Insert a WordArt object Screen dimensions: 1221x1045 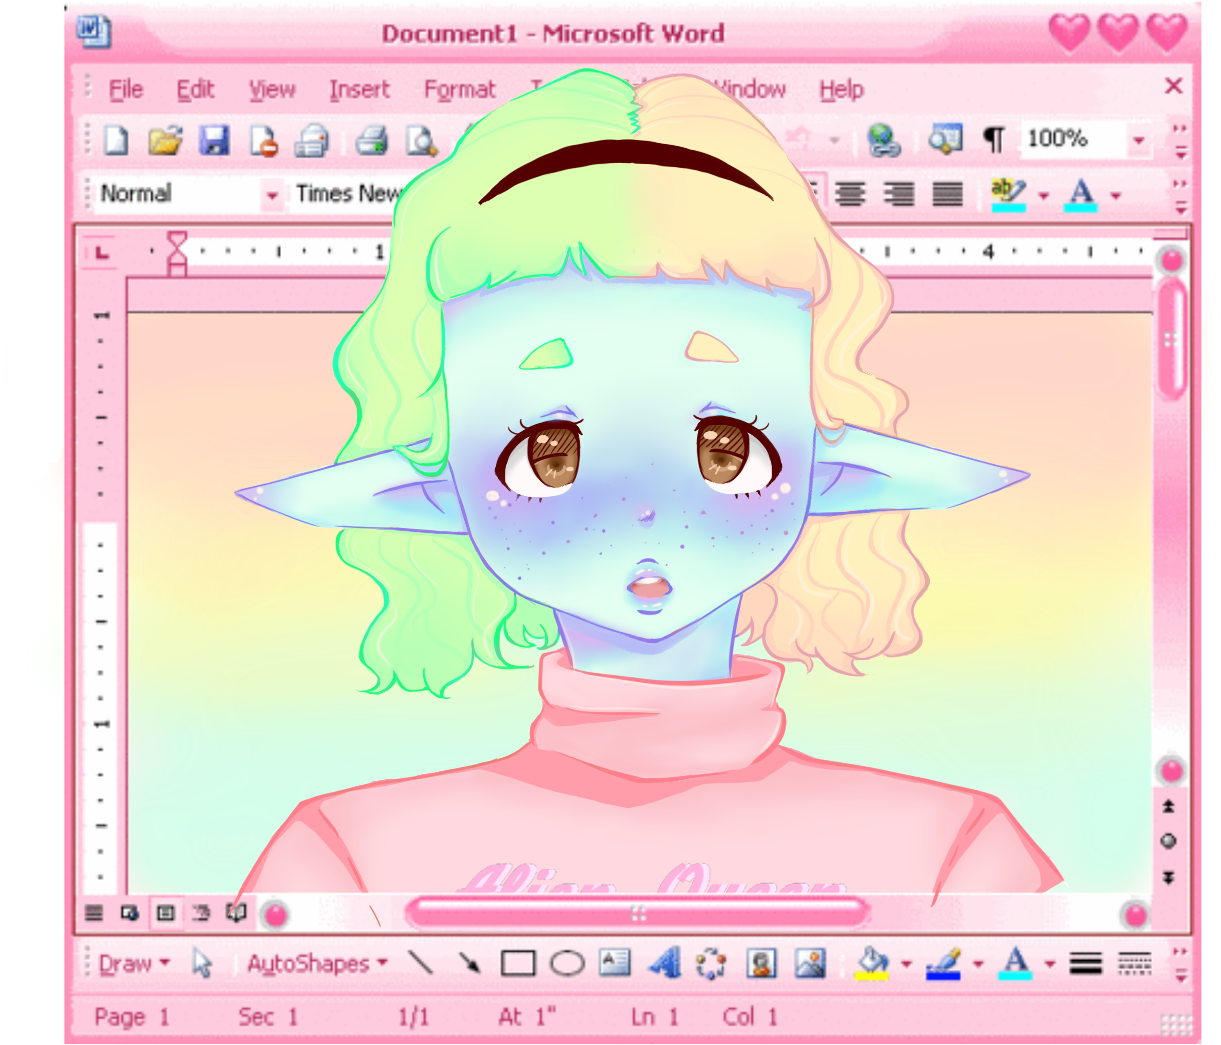665,963
